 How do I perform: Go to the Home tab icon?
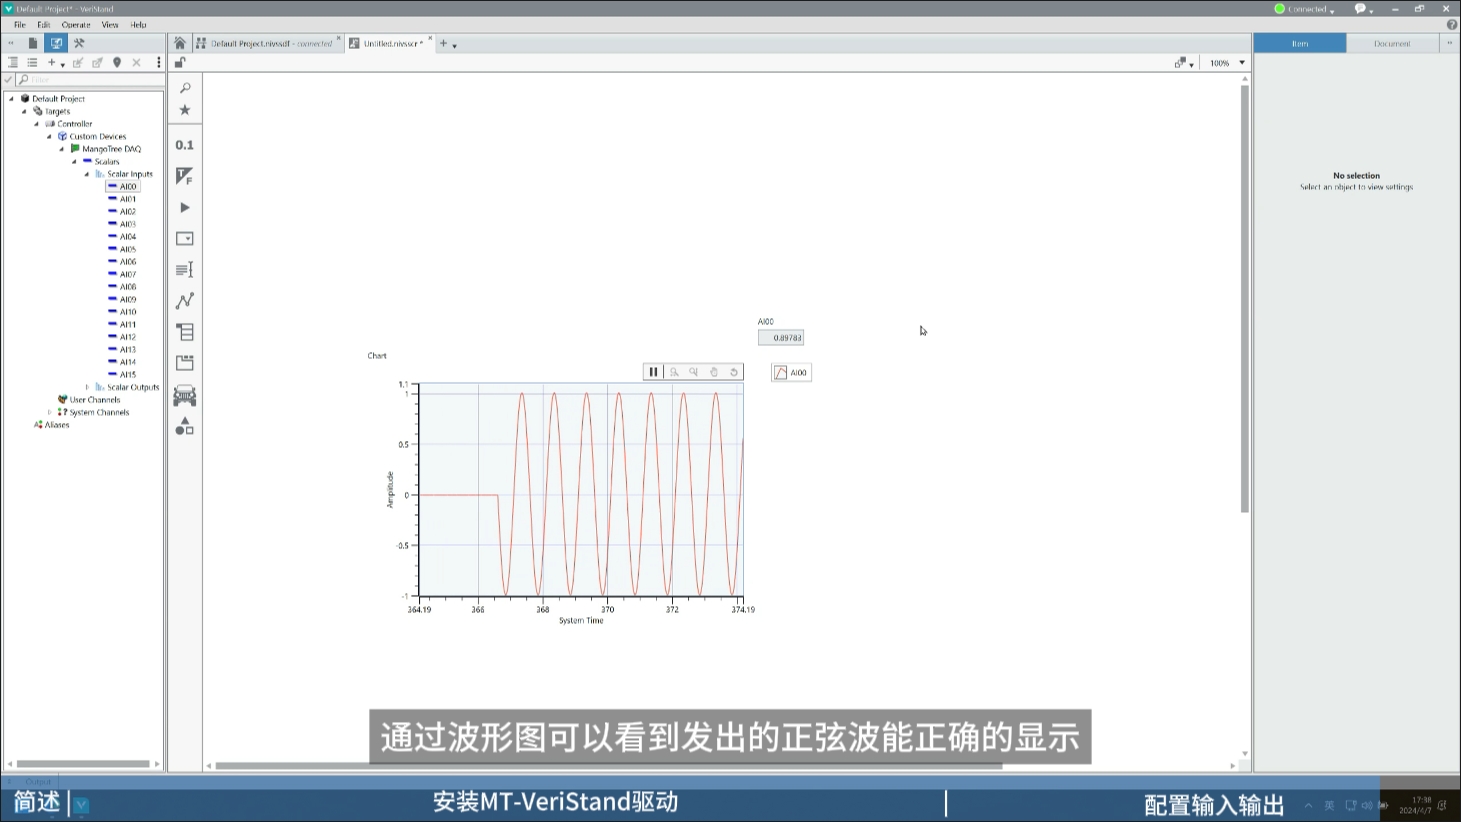[180, 43]
